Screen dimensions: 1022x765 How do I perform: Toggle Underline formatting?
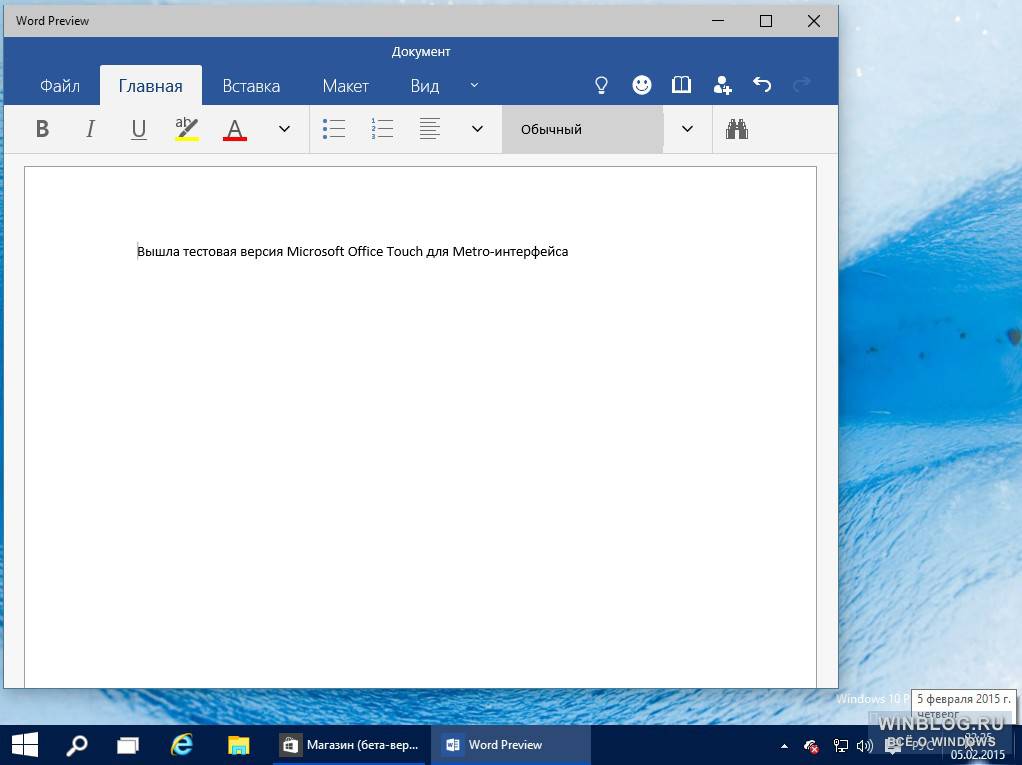(x=138, y=129)
